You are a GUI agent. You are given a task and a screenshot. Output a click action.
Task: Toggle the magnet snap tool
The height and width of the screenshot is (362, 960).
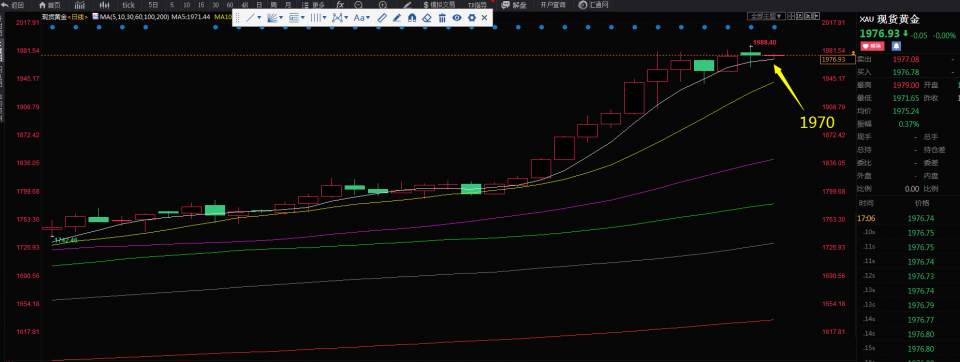click(x=412, y=18)
